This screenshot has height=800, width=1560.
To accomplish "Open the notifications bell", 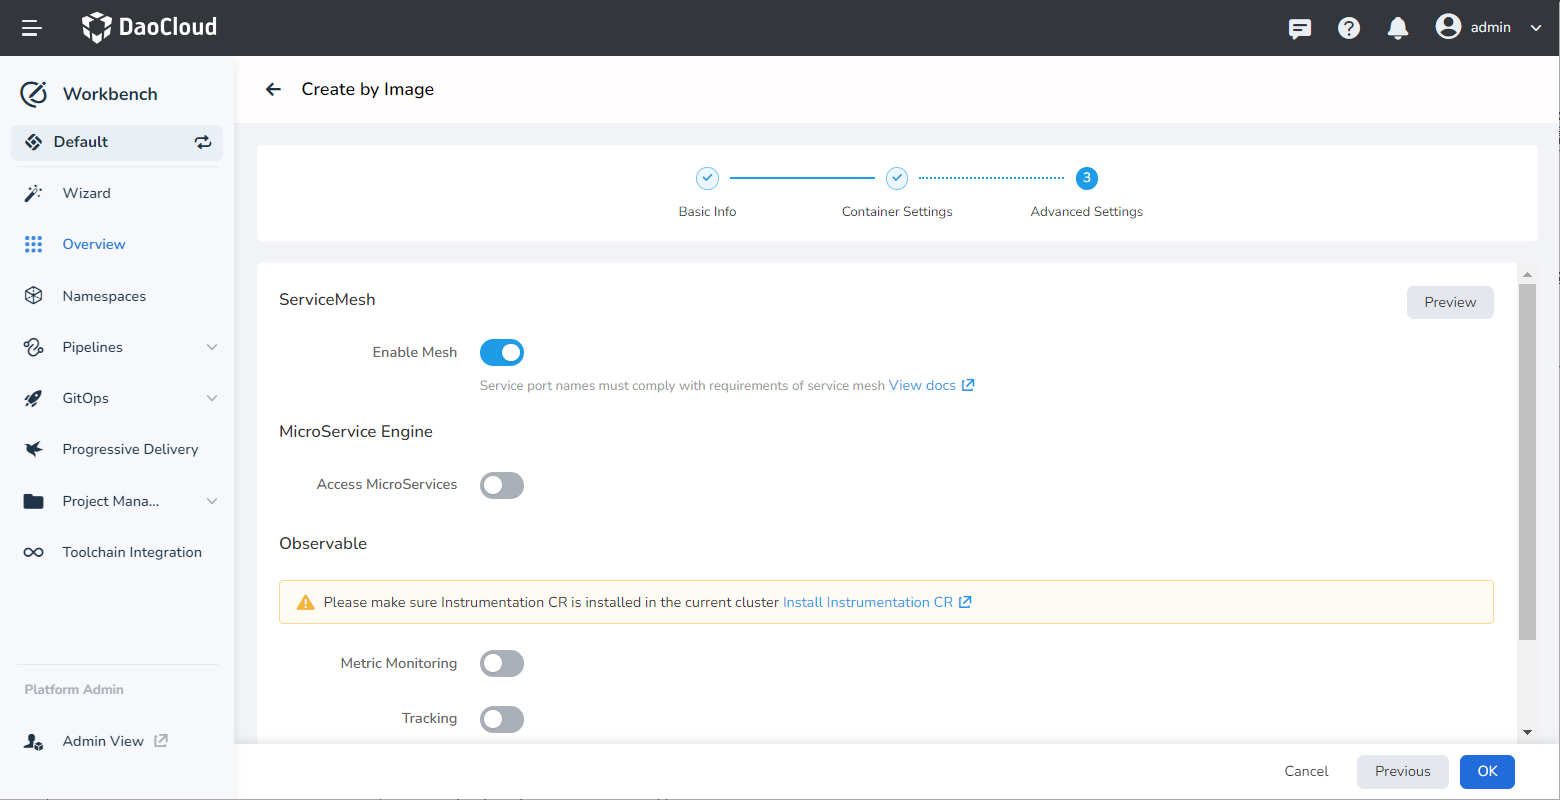I will [x=1397, y=28].
